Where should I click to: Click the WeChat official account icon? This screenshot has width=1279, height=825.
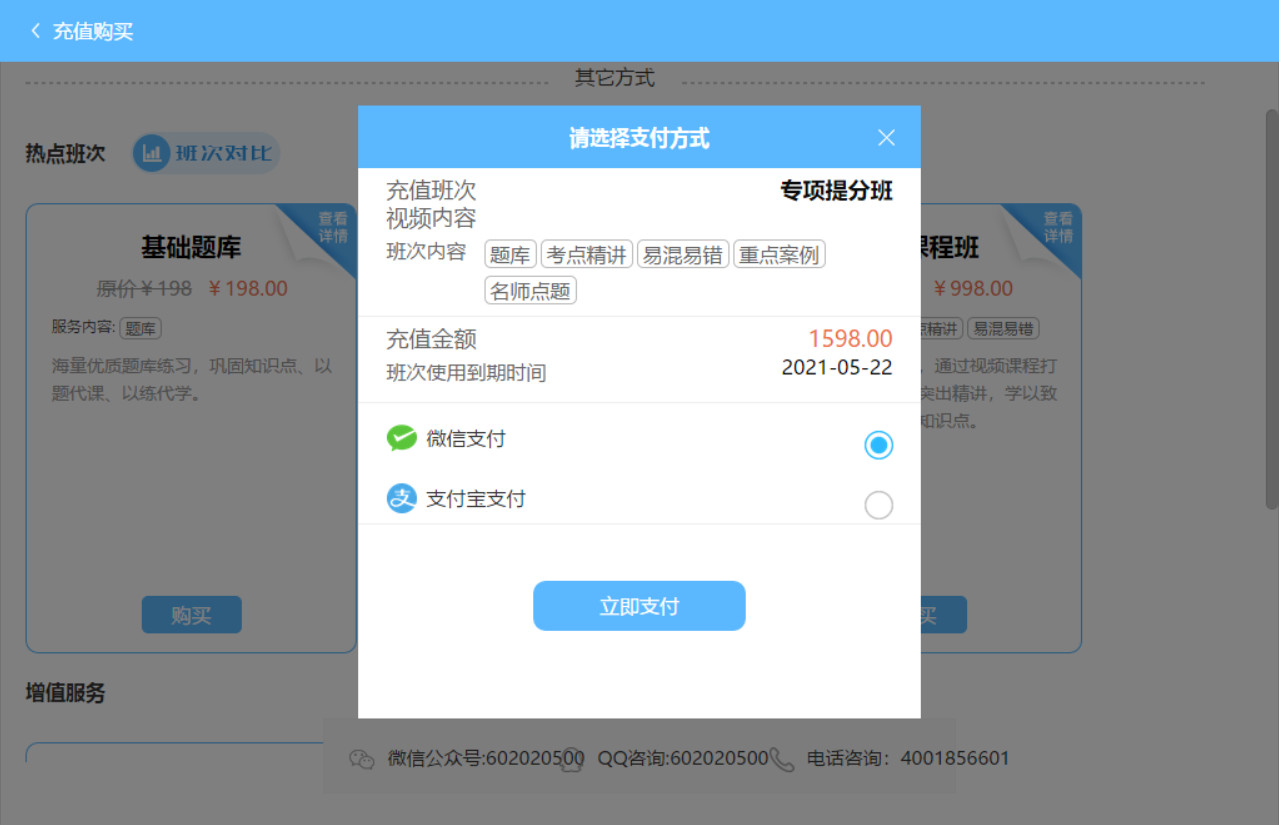click(x=361, y=759)
